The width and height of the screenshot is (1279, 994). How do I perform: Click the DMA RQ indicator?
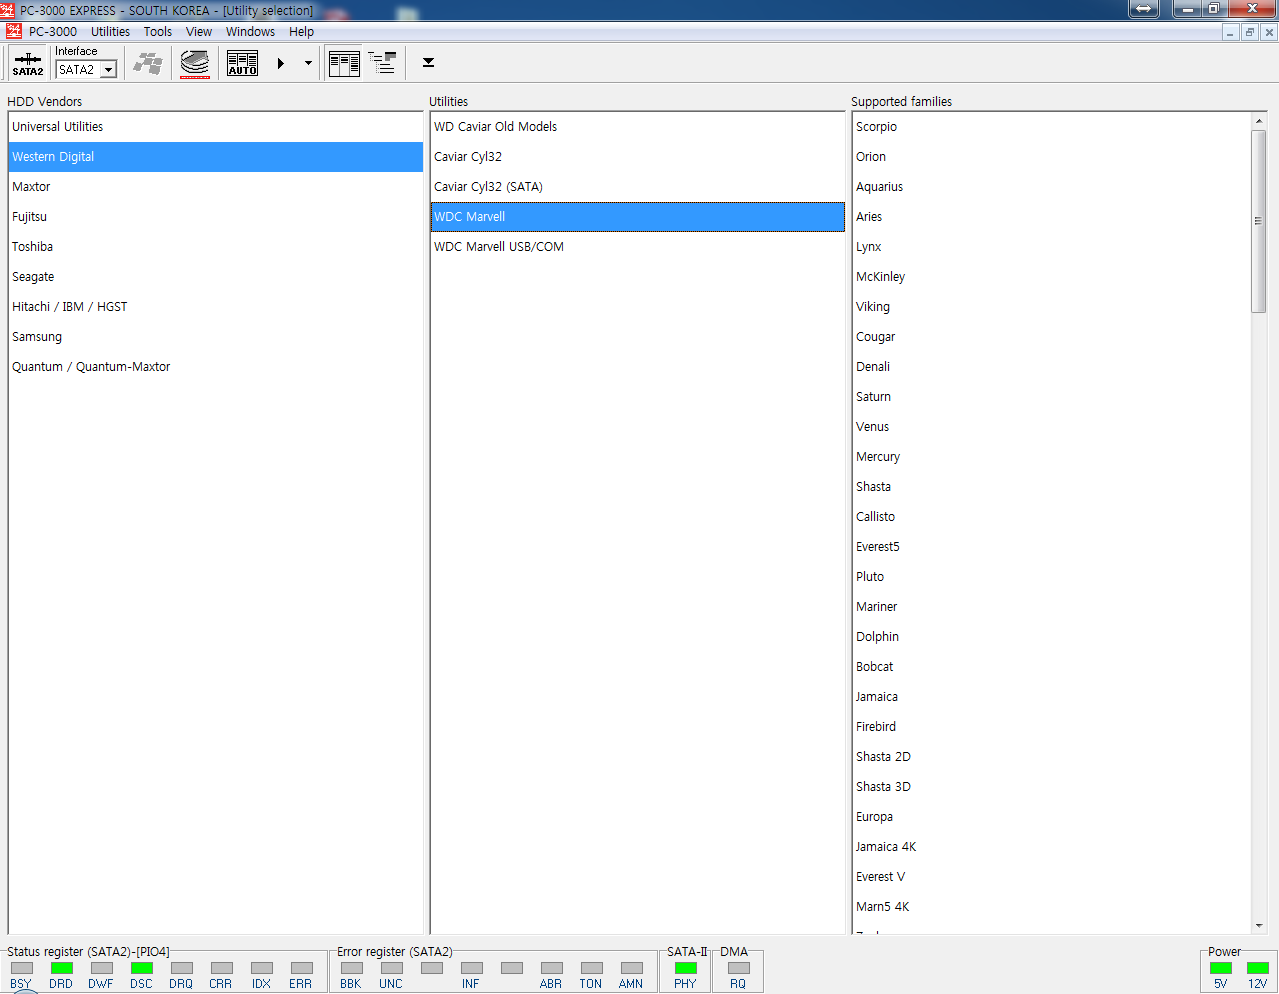click(738, 968)
